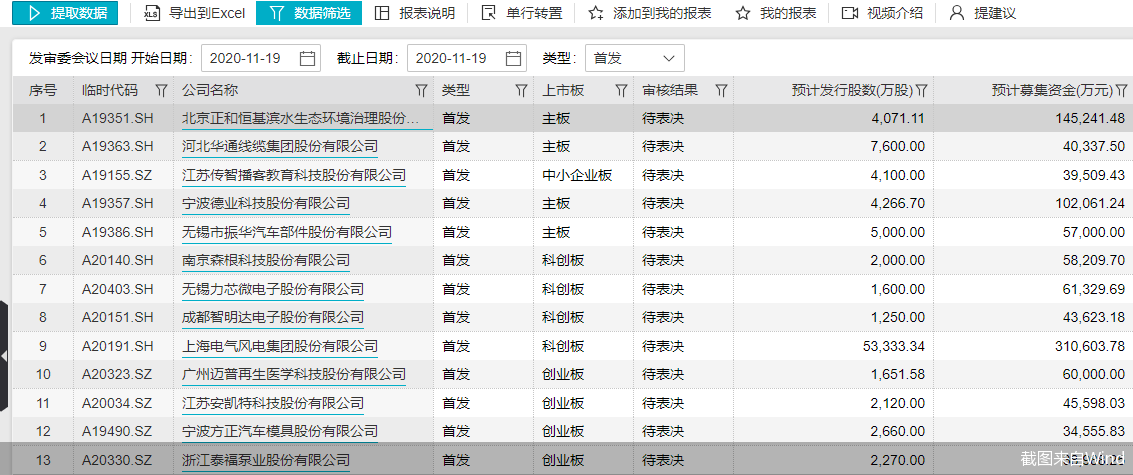Click the 序号 column header
Screen dimensions: 1133x475
[43, 90]
